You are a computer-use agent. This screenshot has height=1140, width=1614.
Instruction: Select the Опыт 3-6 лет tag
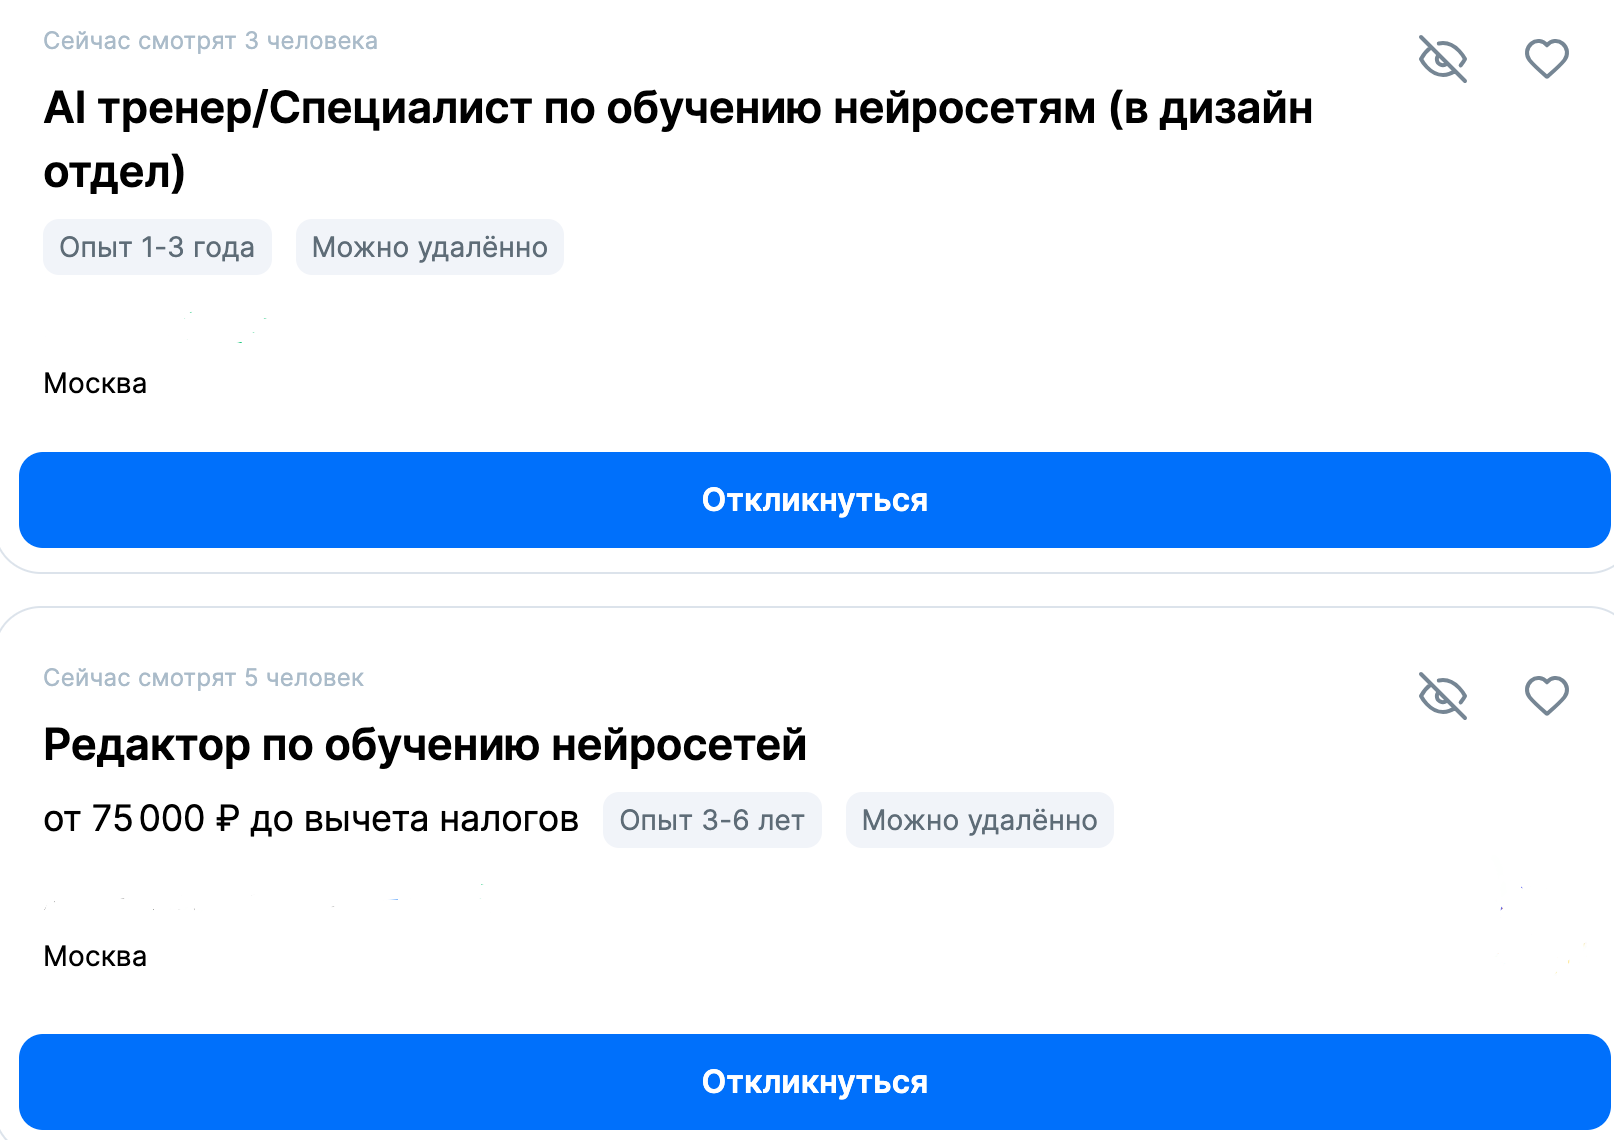[x=712, y=820]
